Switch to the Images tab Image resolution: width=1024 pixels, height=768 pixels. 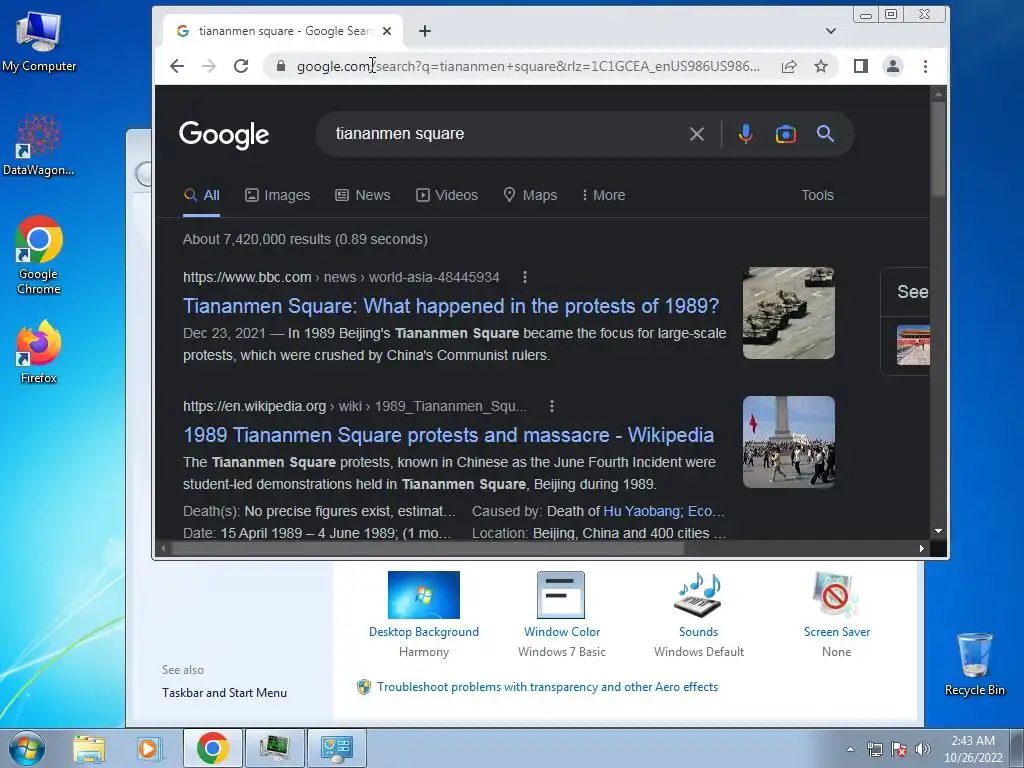(x=278, y=195)
